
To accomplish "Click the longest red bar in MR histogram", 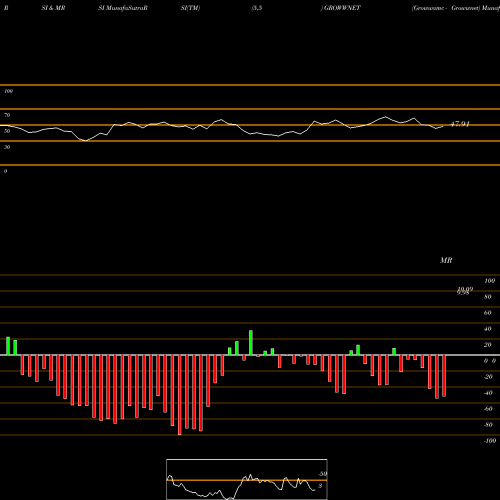I will 180,395.
